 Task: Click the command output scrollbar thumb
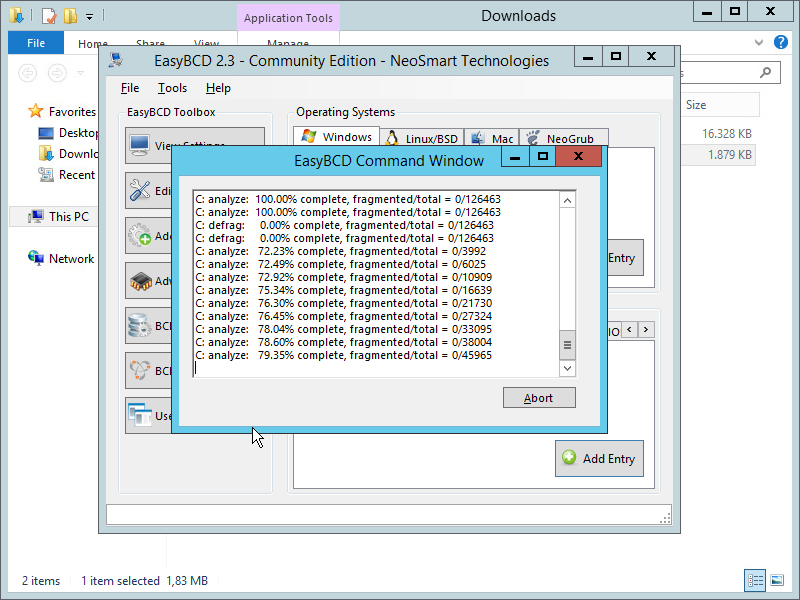pos(567,345)
